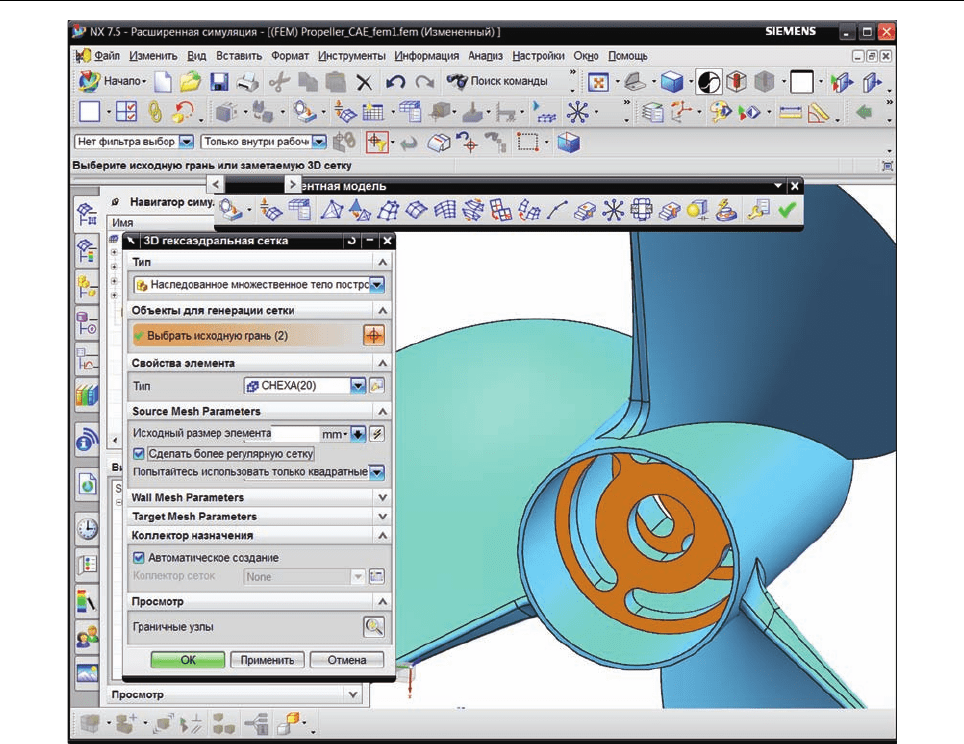964x744 pixels.
Task: Click the Fit view icon
Action: [598, 82]
